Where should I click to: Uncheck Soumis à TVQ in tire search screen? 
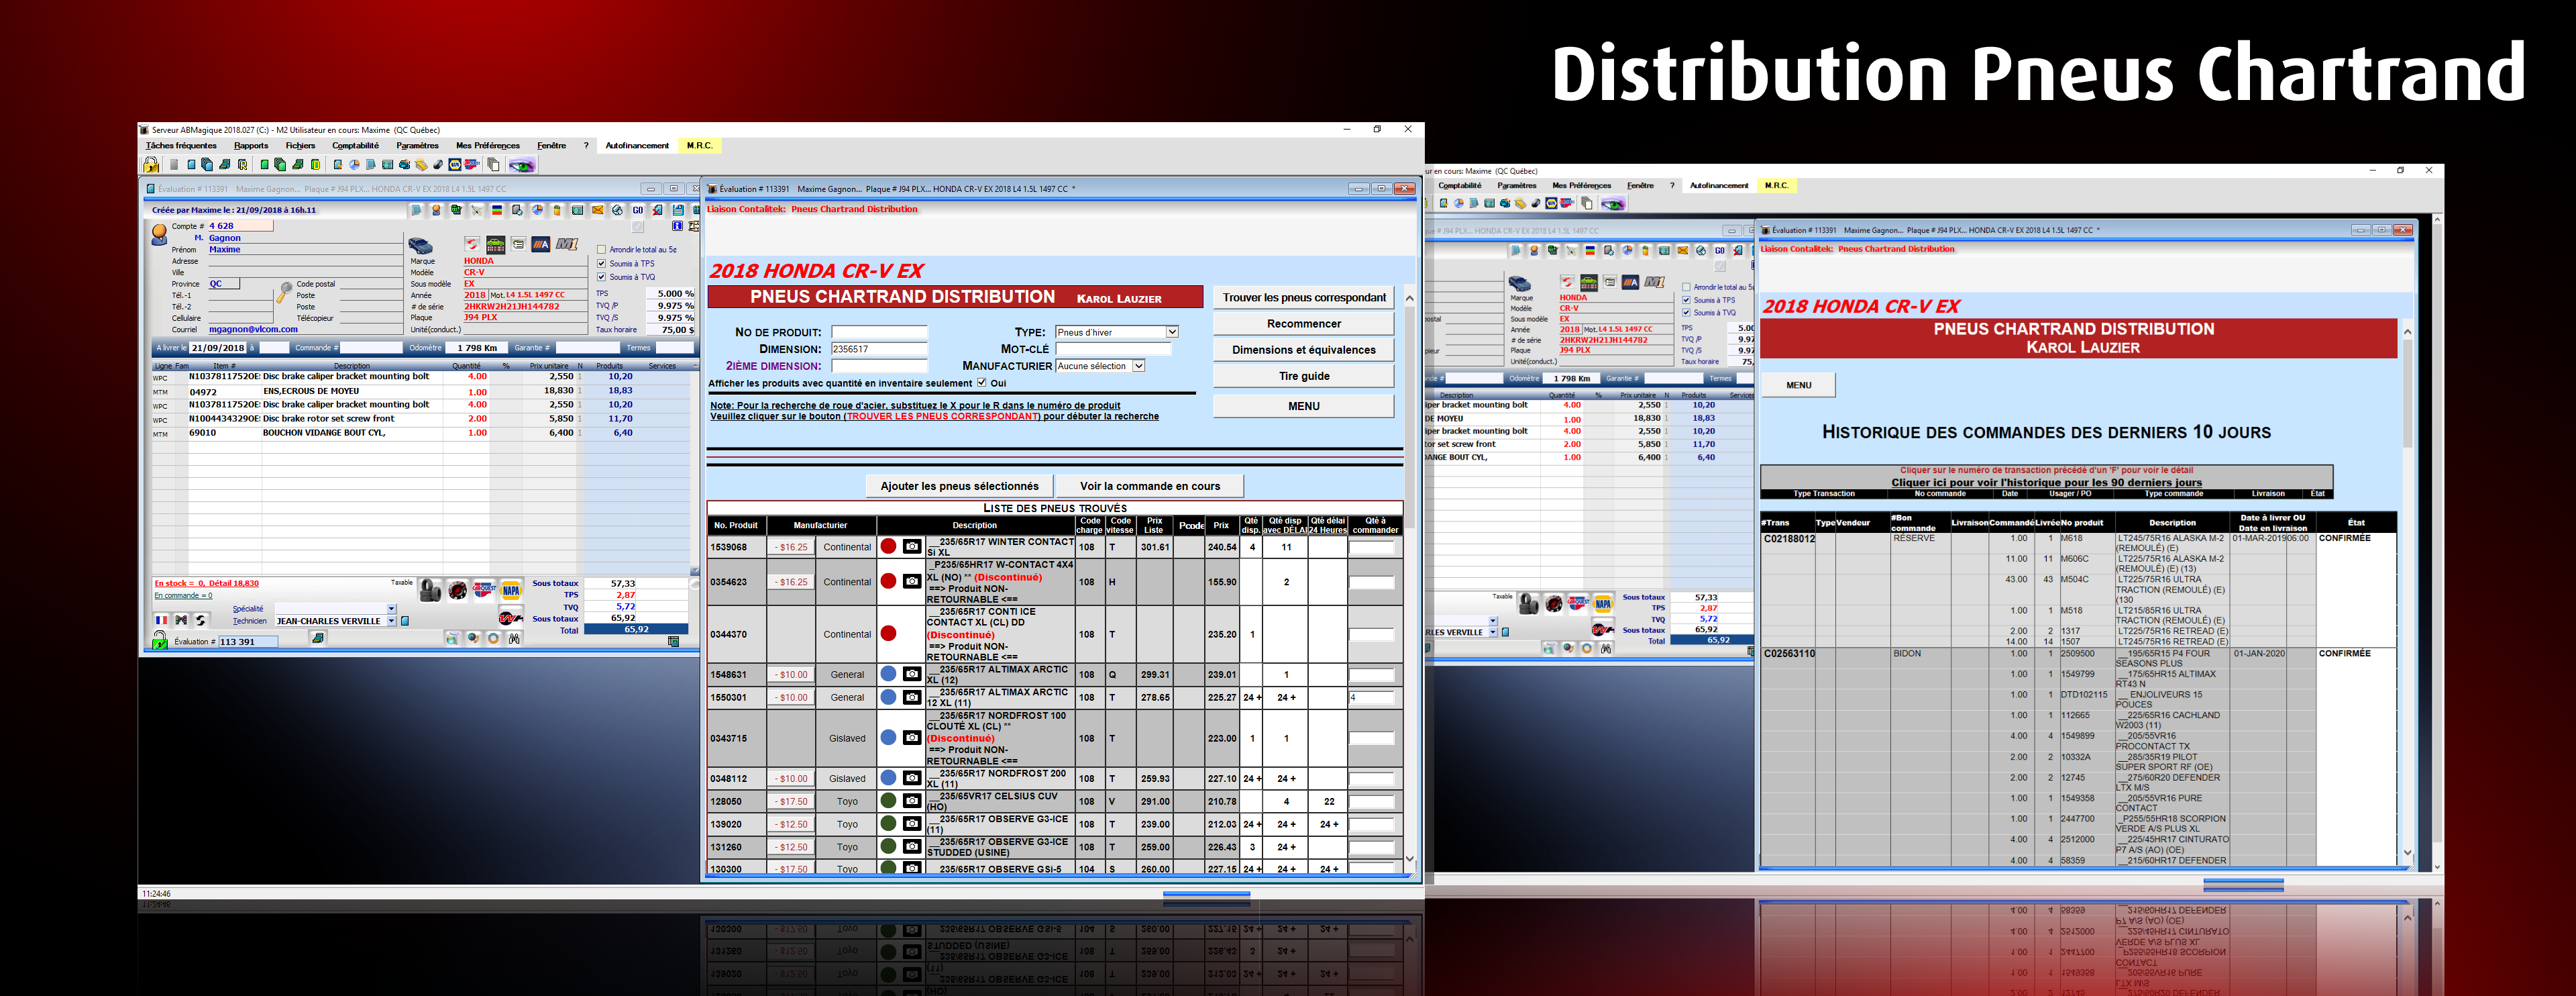(601, 277)
